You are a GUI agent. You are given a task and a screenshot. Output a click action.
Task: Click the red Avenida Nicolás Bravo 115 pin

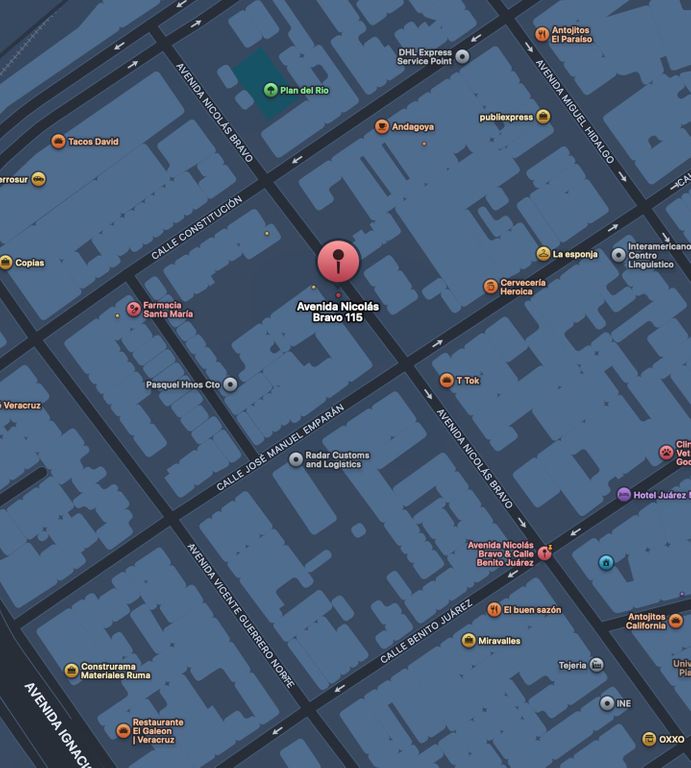(338, 261)
